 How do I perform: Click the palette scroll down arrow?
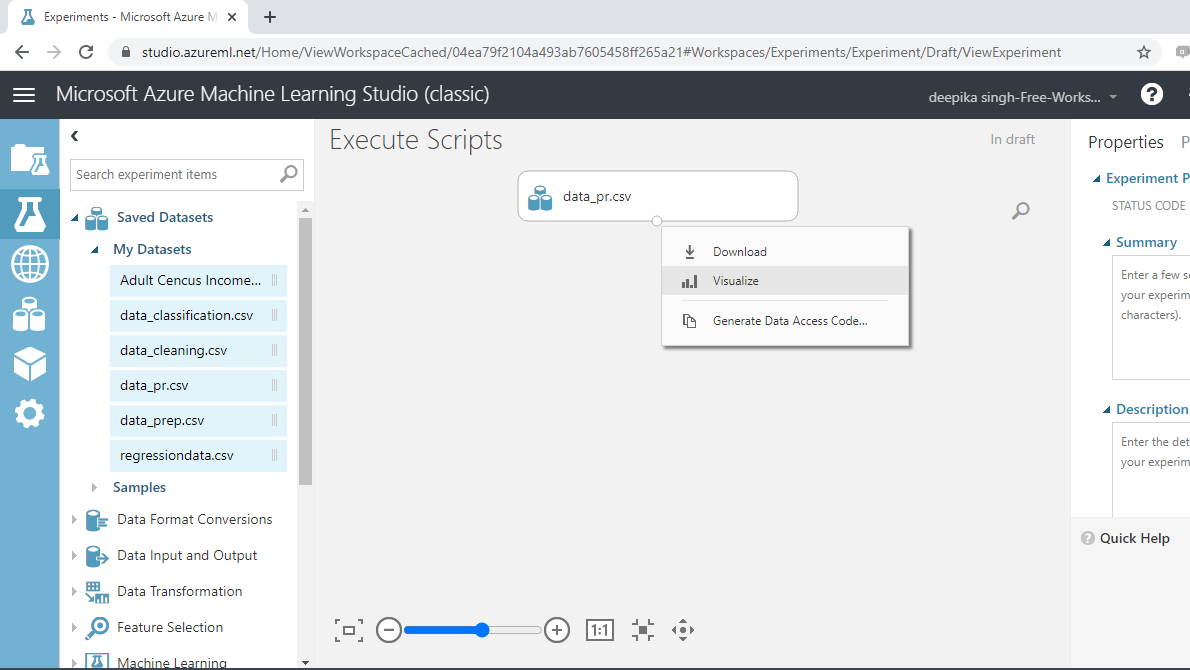(x=305, y=662)
